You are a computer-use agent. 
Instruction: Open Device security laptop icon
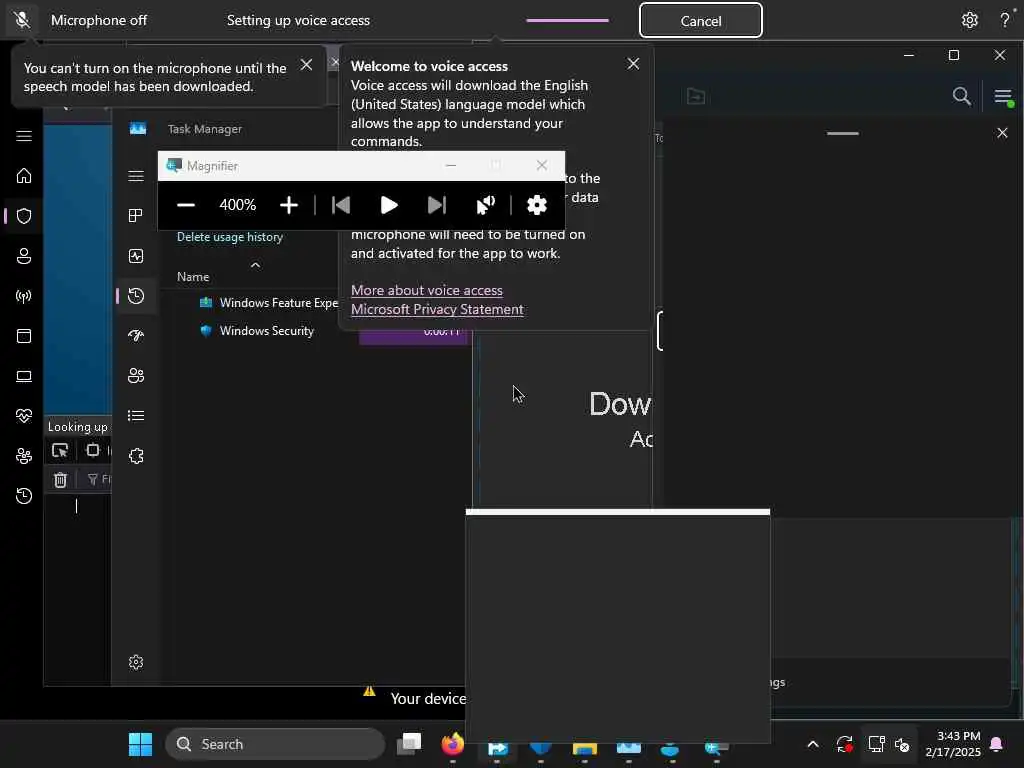(x=24, y=376)
